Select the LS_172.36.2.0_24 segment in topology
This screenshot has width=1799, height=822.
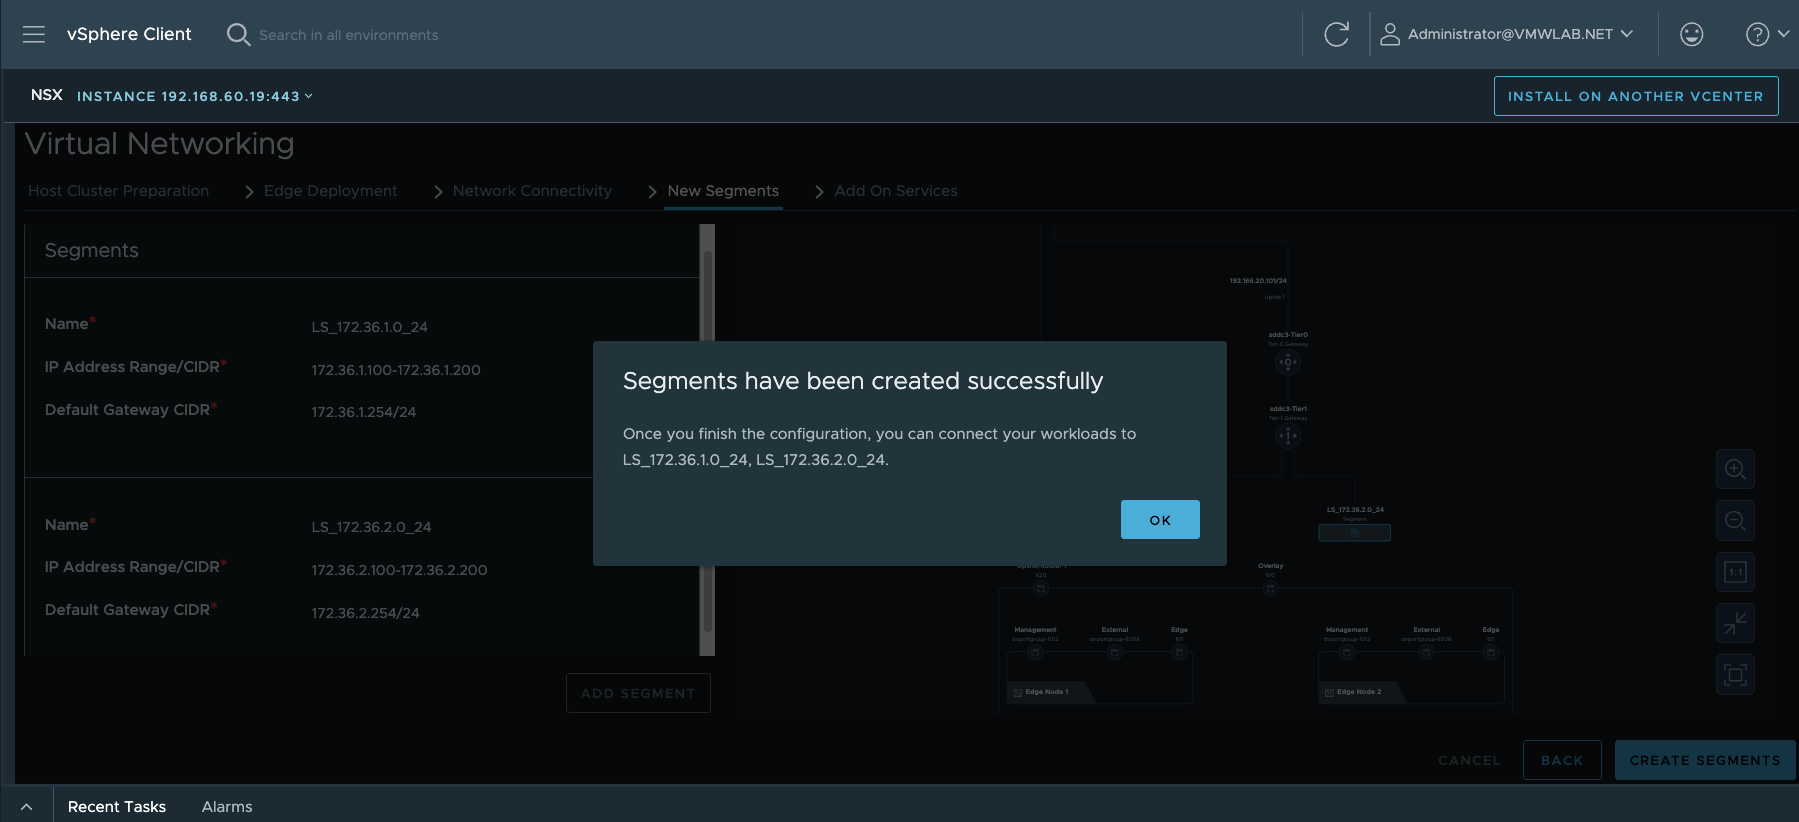(x=1355, y=533)
